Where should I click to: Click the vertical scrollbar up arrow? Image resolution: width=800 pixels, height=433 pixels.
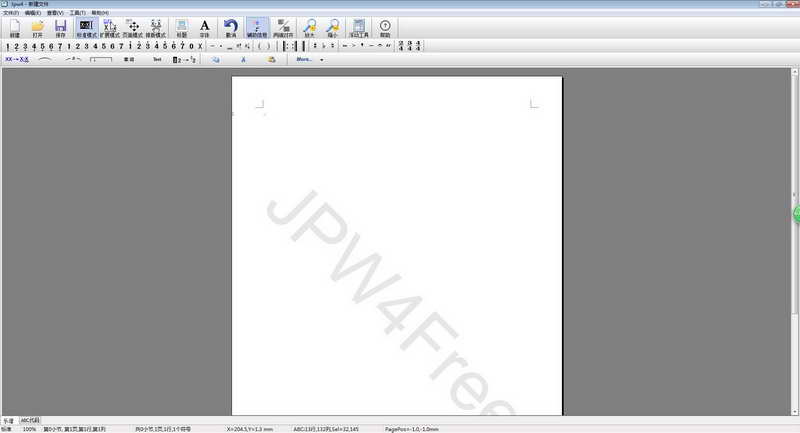(x=795, y=72)
